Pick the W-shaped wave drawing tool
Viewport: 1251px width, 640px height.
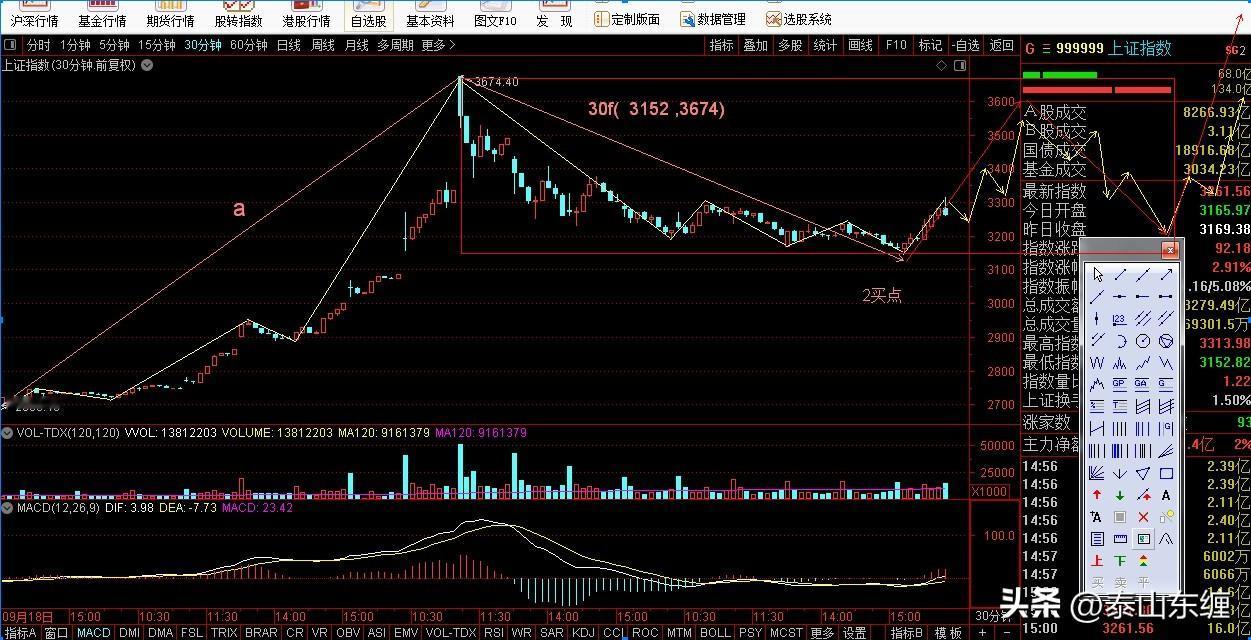coord(1098,361)
